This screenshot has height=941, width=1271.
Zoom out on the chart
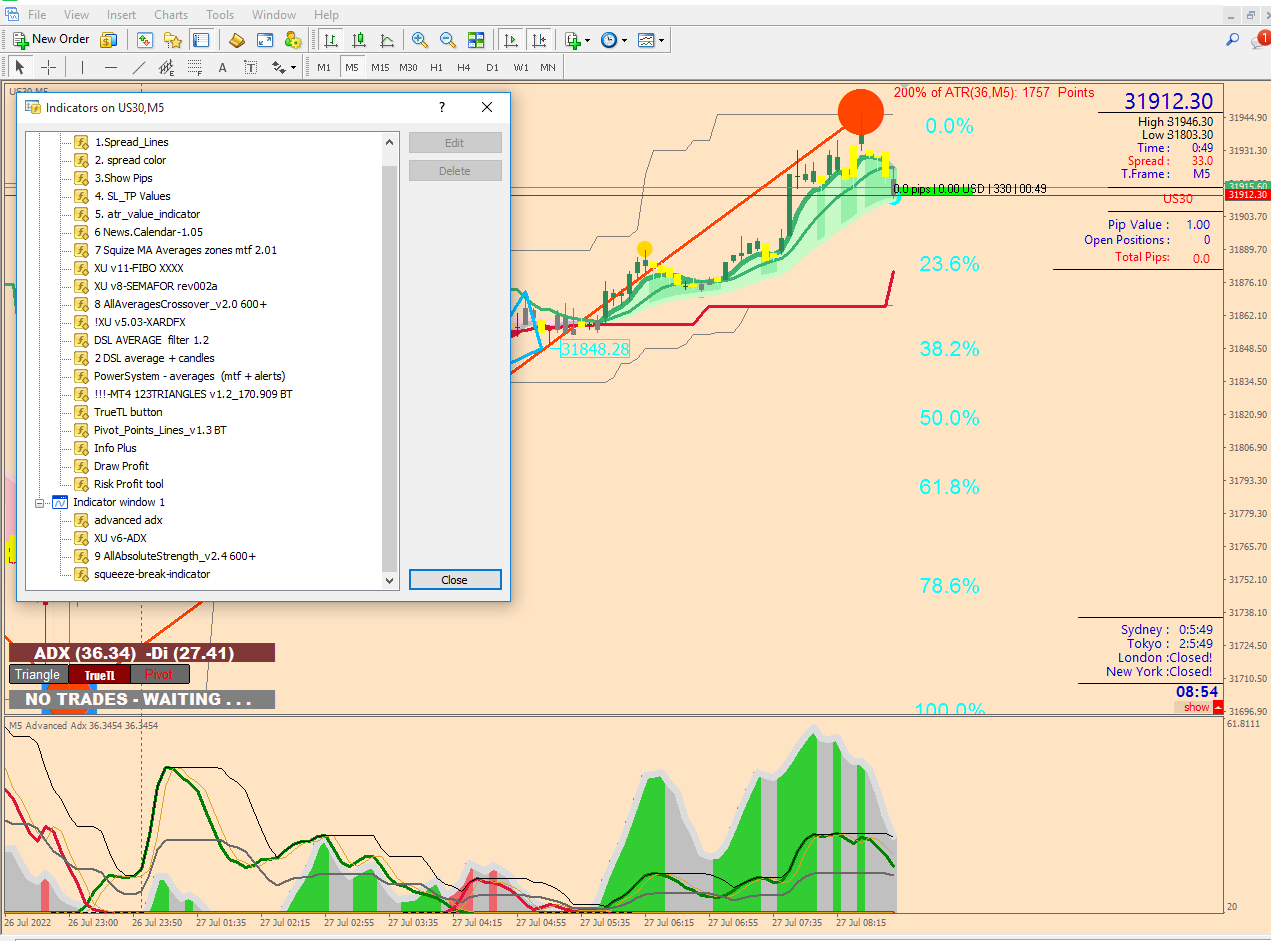click(x=448, y=40)
